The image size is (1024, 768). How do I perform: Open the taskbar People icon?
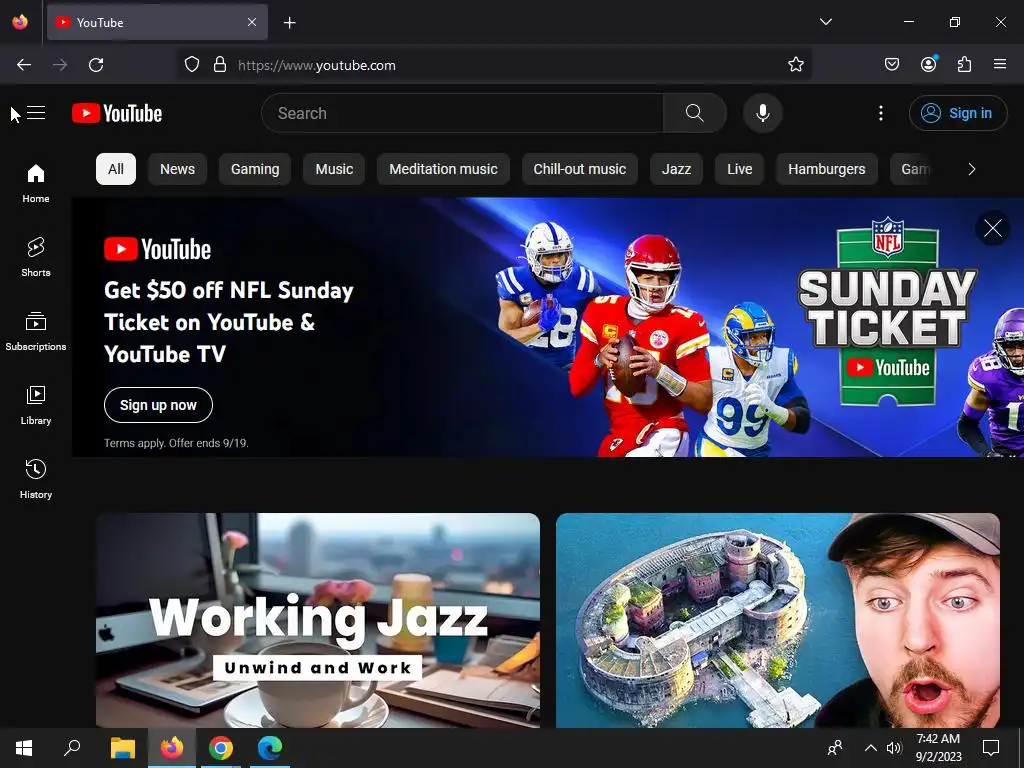835,748
